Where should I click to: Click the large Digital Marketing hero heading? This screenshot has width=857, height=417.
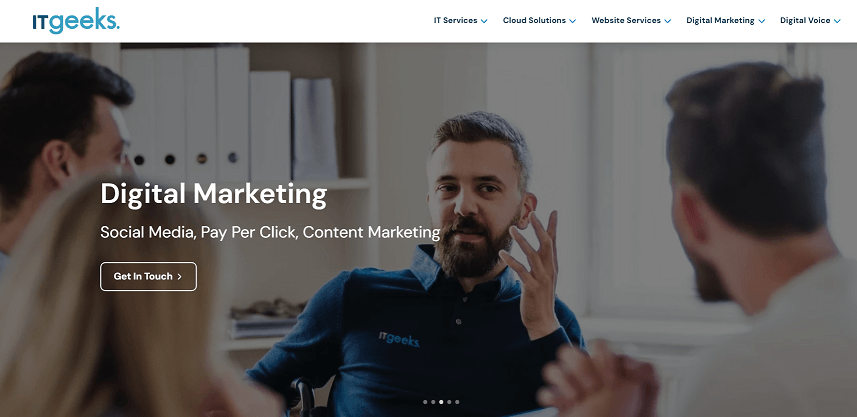pos(214,195)
